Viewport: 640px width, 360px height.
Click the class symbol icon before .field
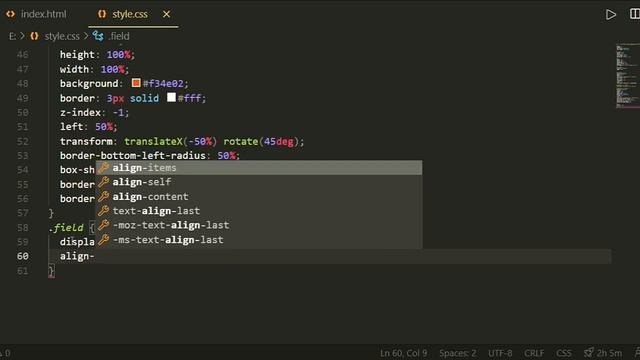[98, 36]
